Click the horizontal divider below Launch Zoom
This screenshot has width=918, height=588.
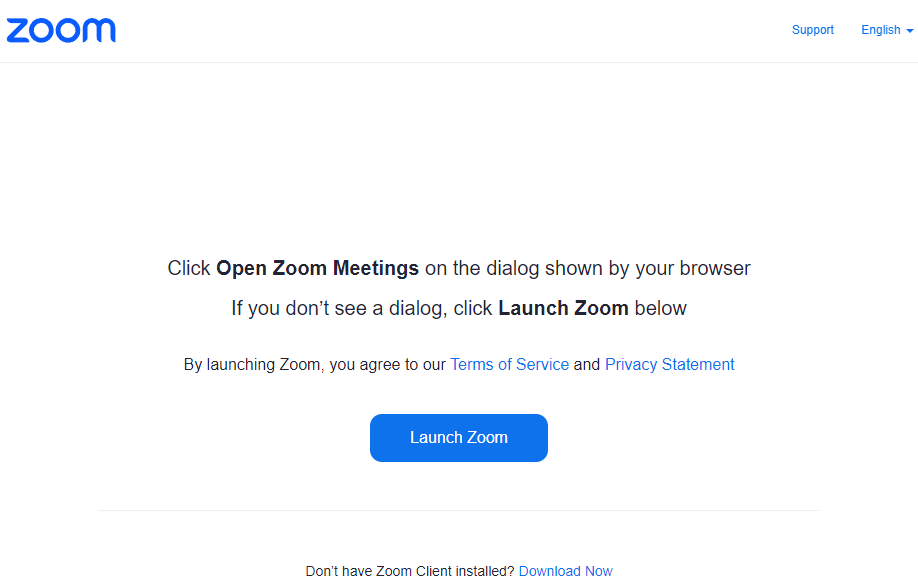click(459, 510)
